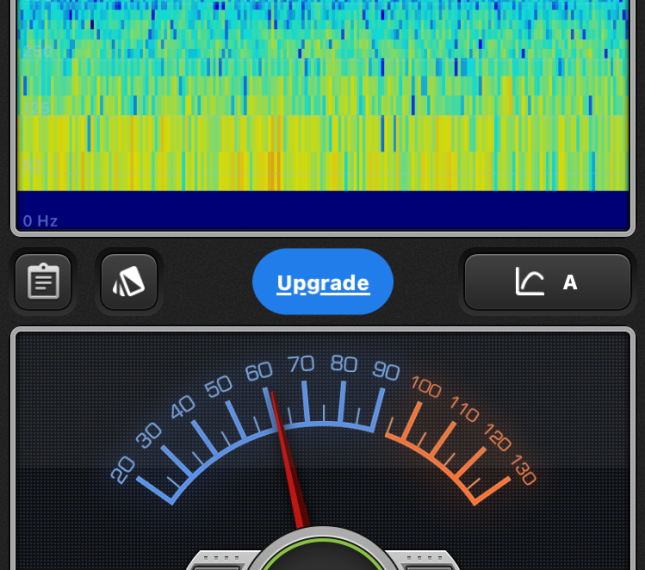Click the frequency weighting curve icon
The height and width of the screenshot is (570, 645).
529,282
